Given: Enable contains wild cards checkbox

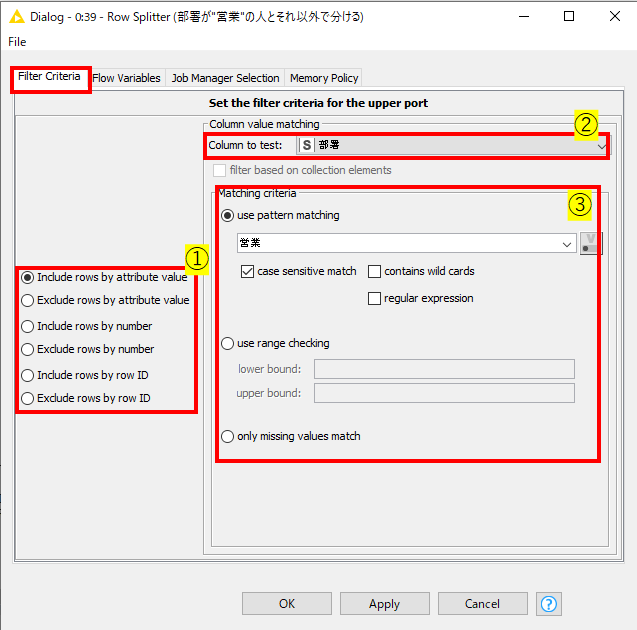Looking at the screenshot, I should 374,271.
